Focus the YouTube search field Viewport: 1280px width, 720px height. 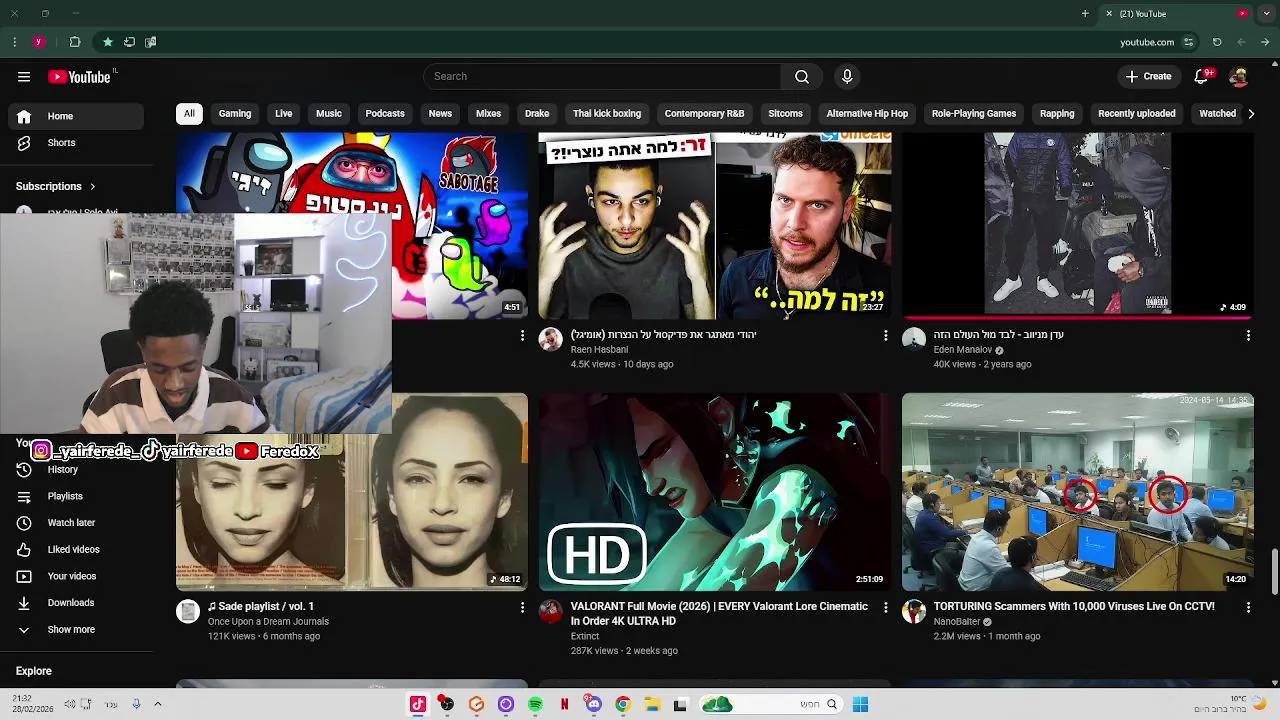click(x=602, y=76)
